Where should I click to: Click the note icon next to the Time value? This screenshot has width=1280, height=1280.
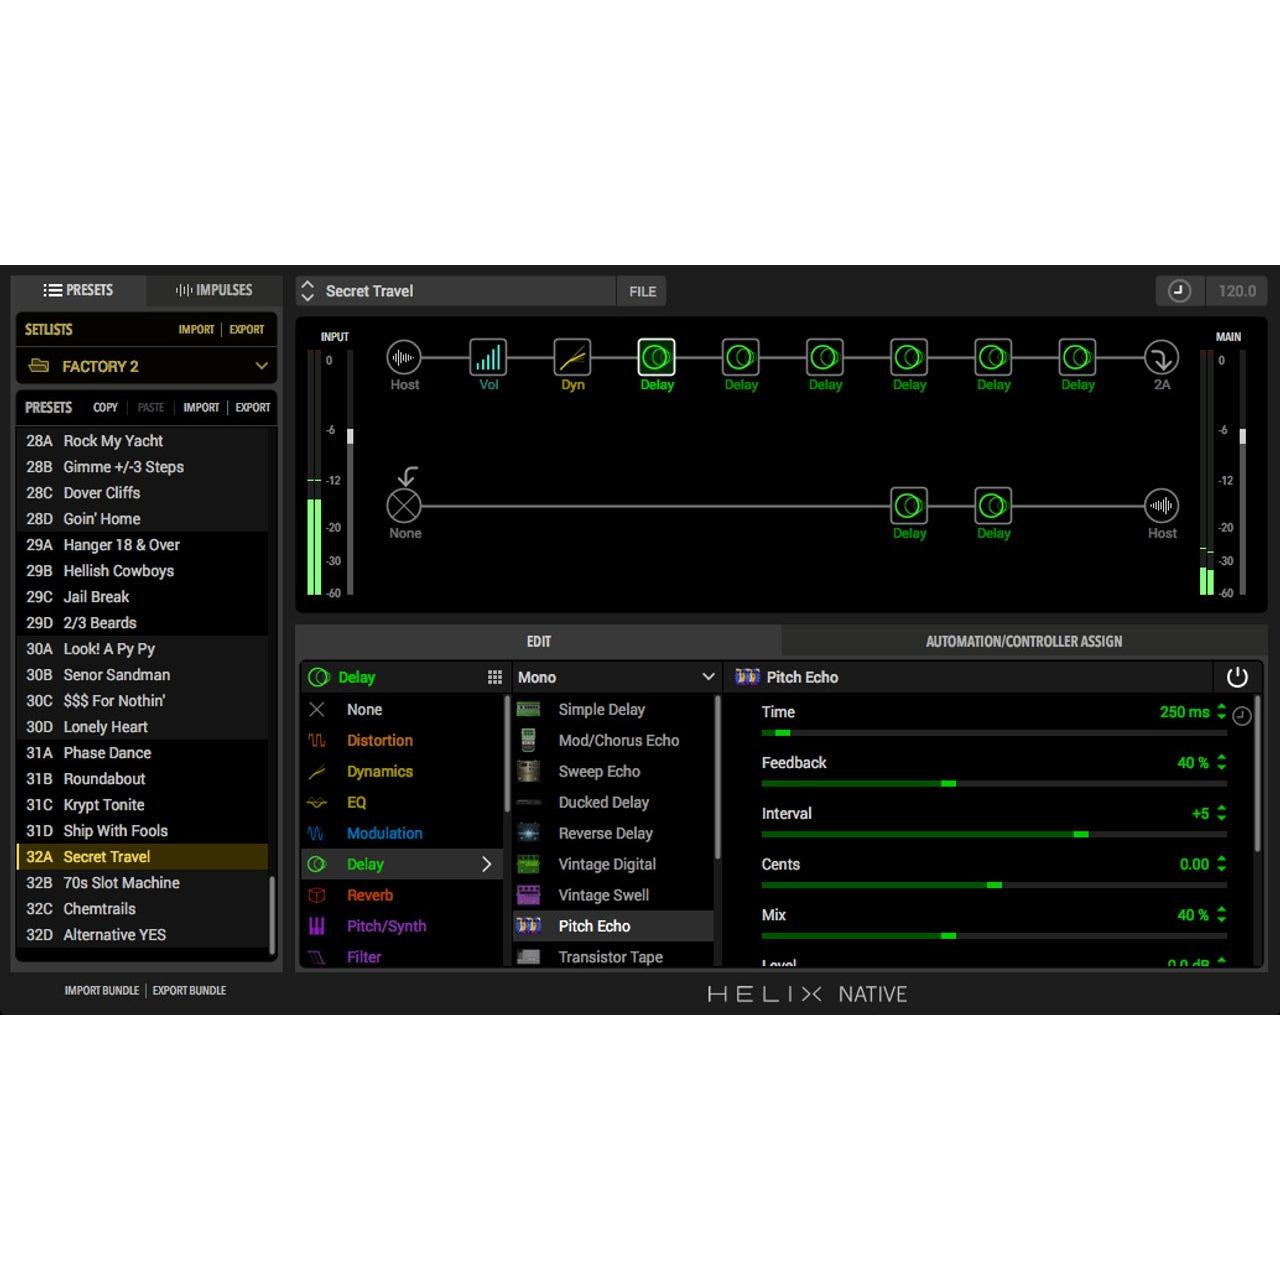(1240, 713)
